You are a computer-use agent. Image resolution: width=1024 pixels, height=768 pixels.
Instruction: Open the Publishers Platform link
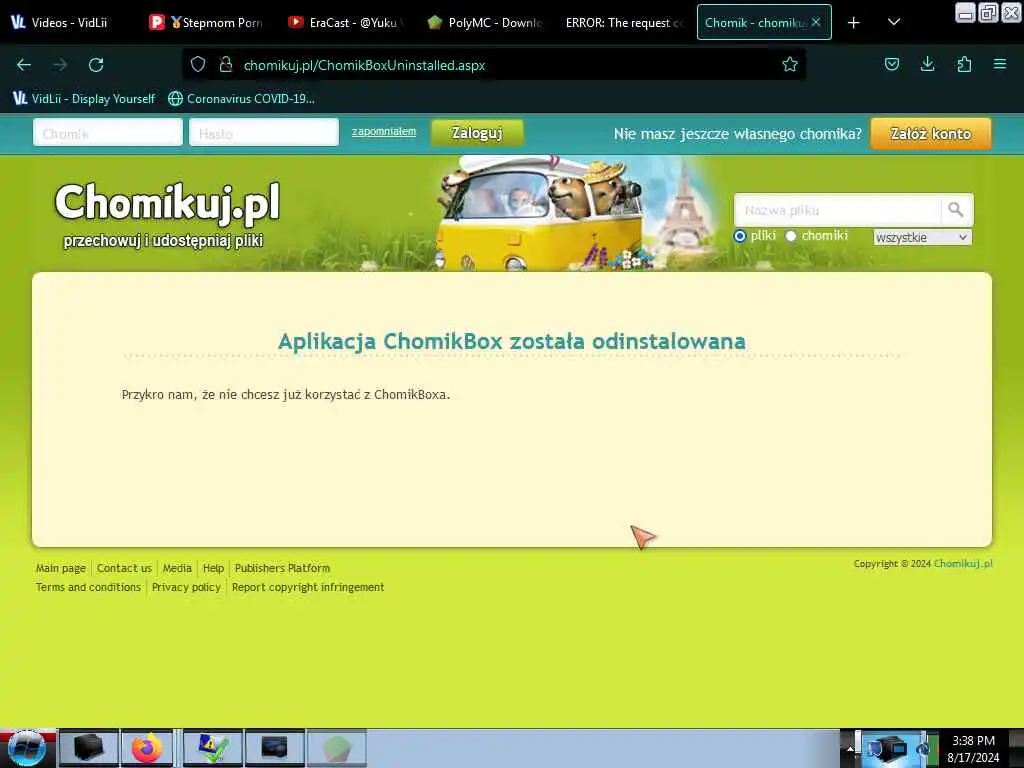click(282, 568)
